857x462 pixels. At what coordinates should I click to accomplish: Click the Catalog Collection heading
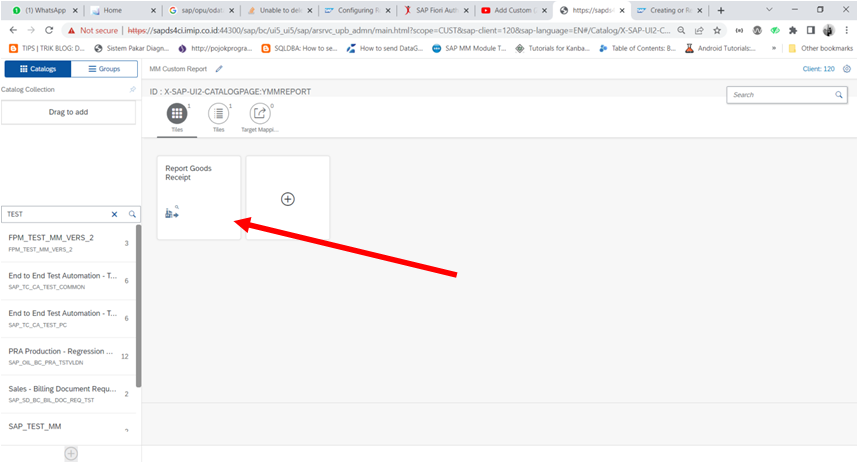28,89
